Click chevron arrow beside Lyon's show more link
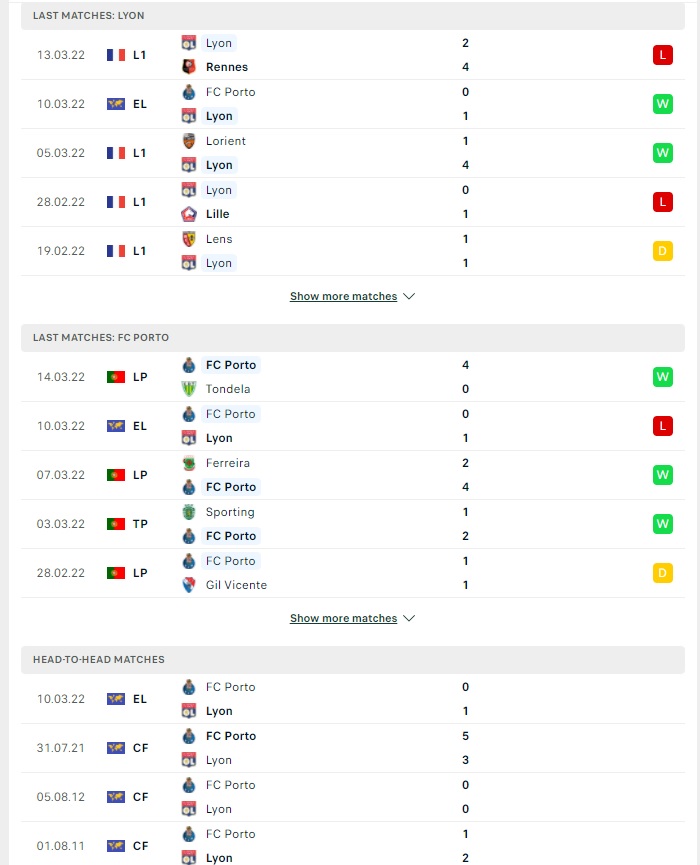The width and height of the screenshot is (700, 865). click(409, 296)
